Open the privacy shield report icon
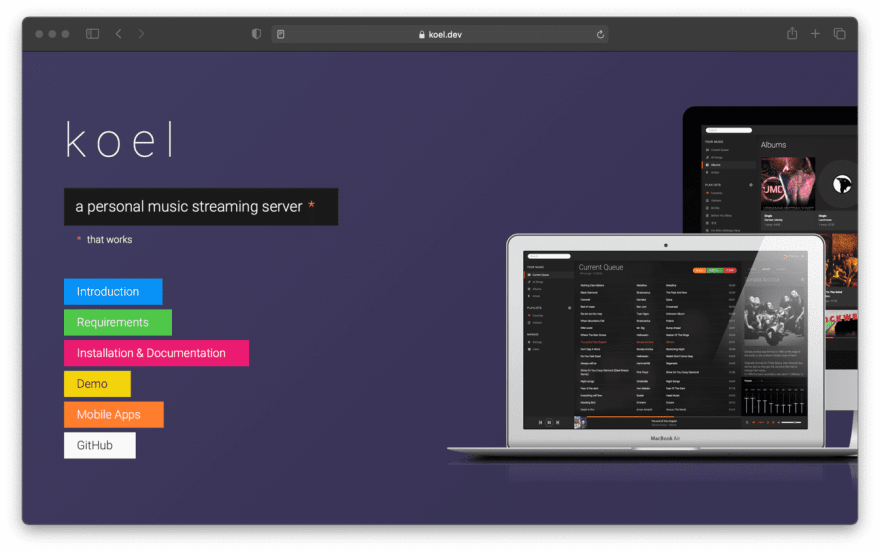Image resolution: width=880 pixels, height=552 pixels. (x=256, y=34)
